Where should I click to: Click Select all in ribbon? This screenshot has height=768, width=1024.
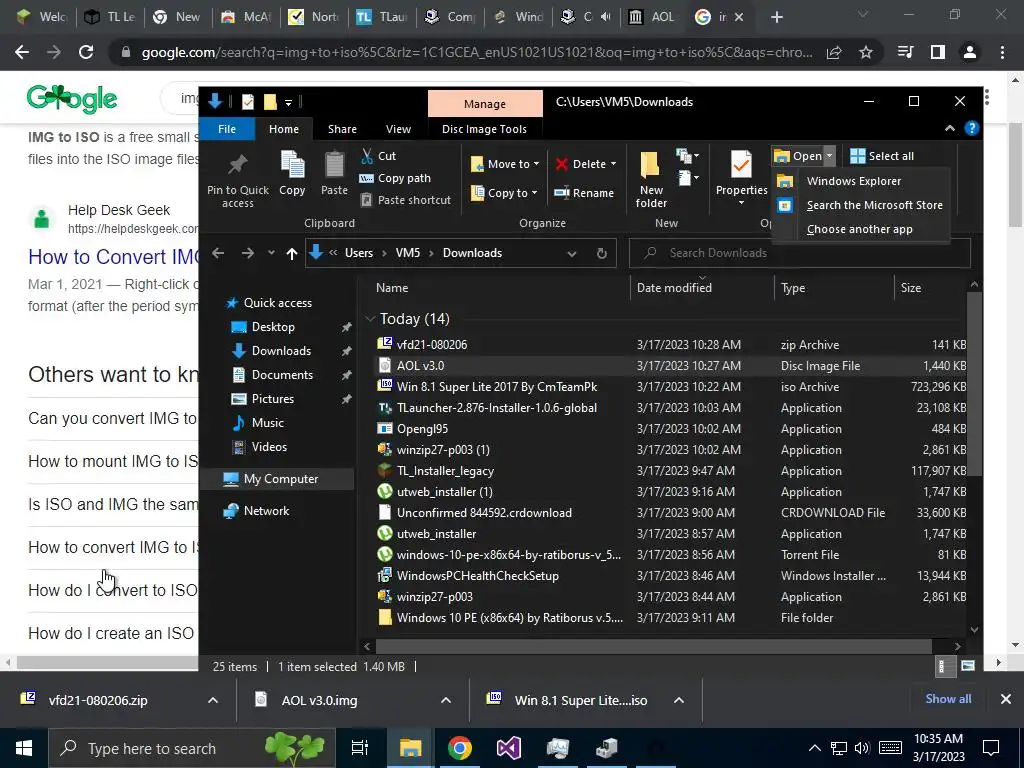click(x=882, y=156)
